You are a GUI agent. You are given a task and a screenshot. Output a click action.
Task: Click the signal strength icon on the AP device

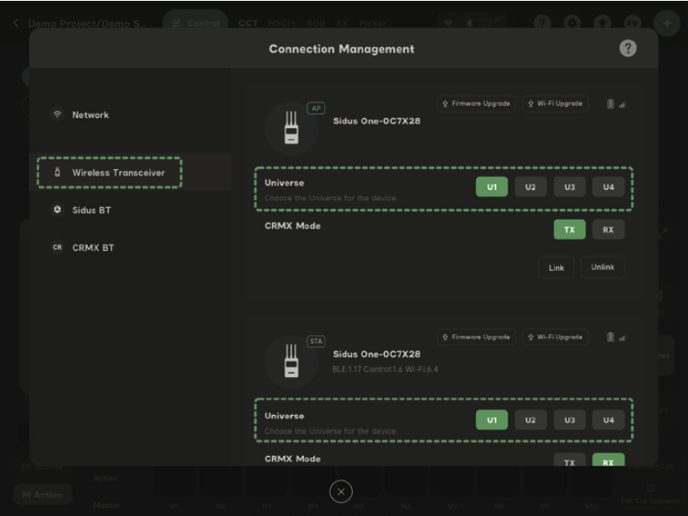622,105
